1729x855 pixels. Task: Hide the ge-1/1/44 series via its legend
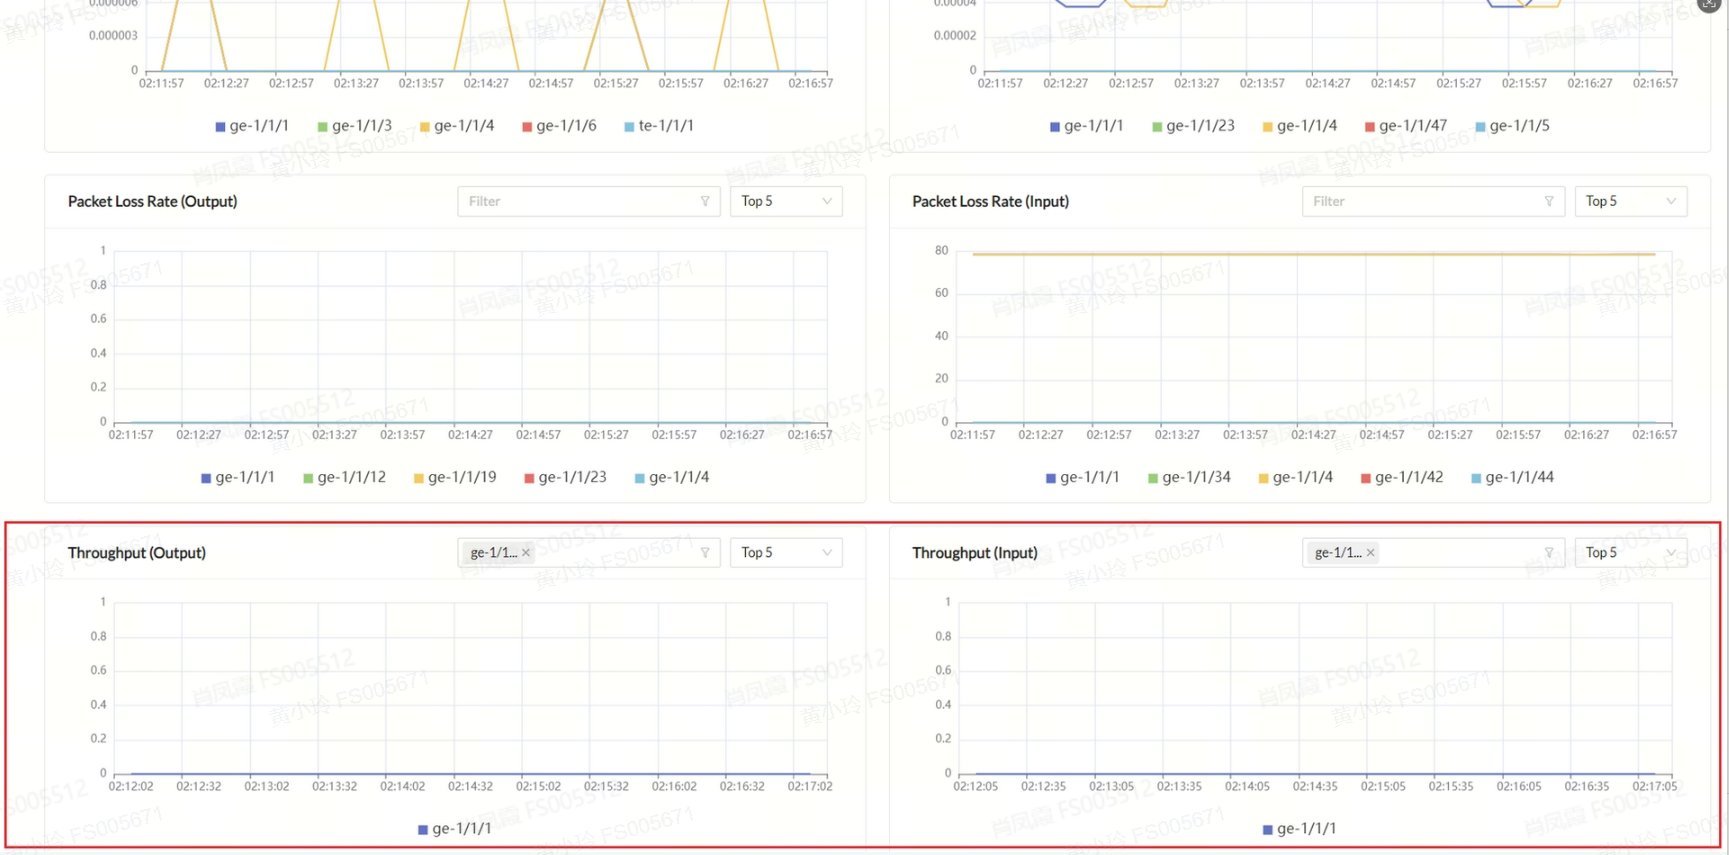[x=1519, y=478]
